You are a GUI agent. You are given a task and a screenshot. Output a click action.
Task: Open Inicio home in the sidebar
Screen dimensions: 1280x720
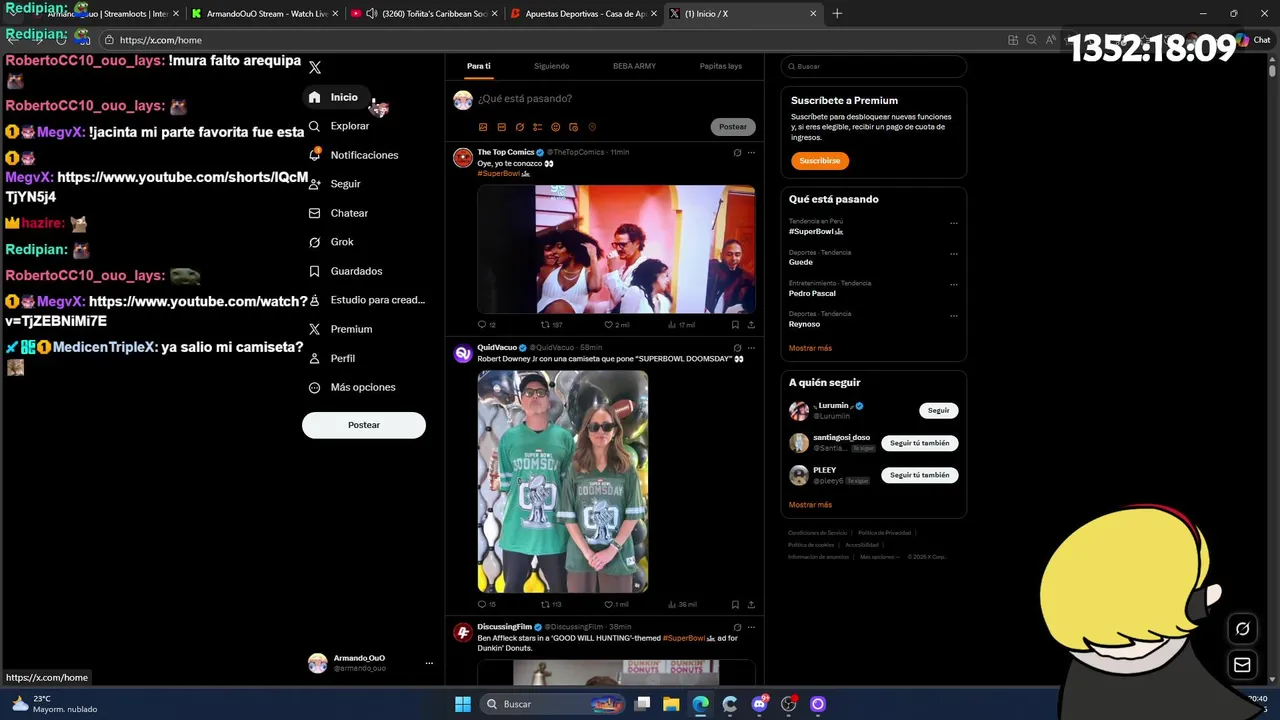click(x=334, y=97)
